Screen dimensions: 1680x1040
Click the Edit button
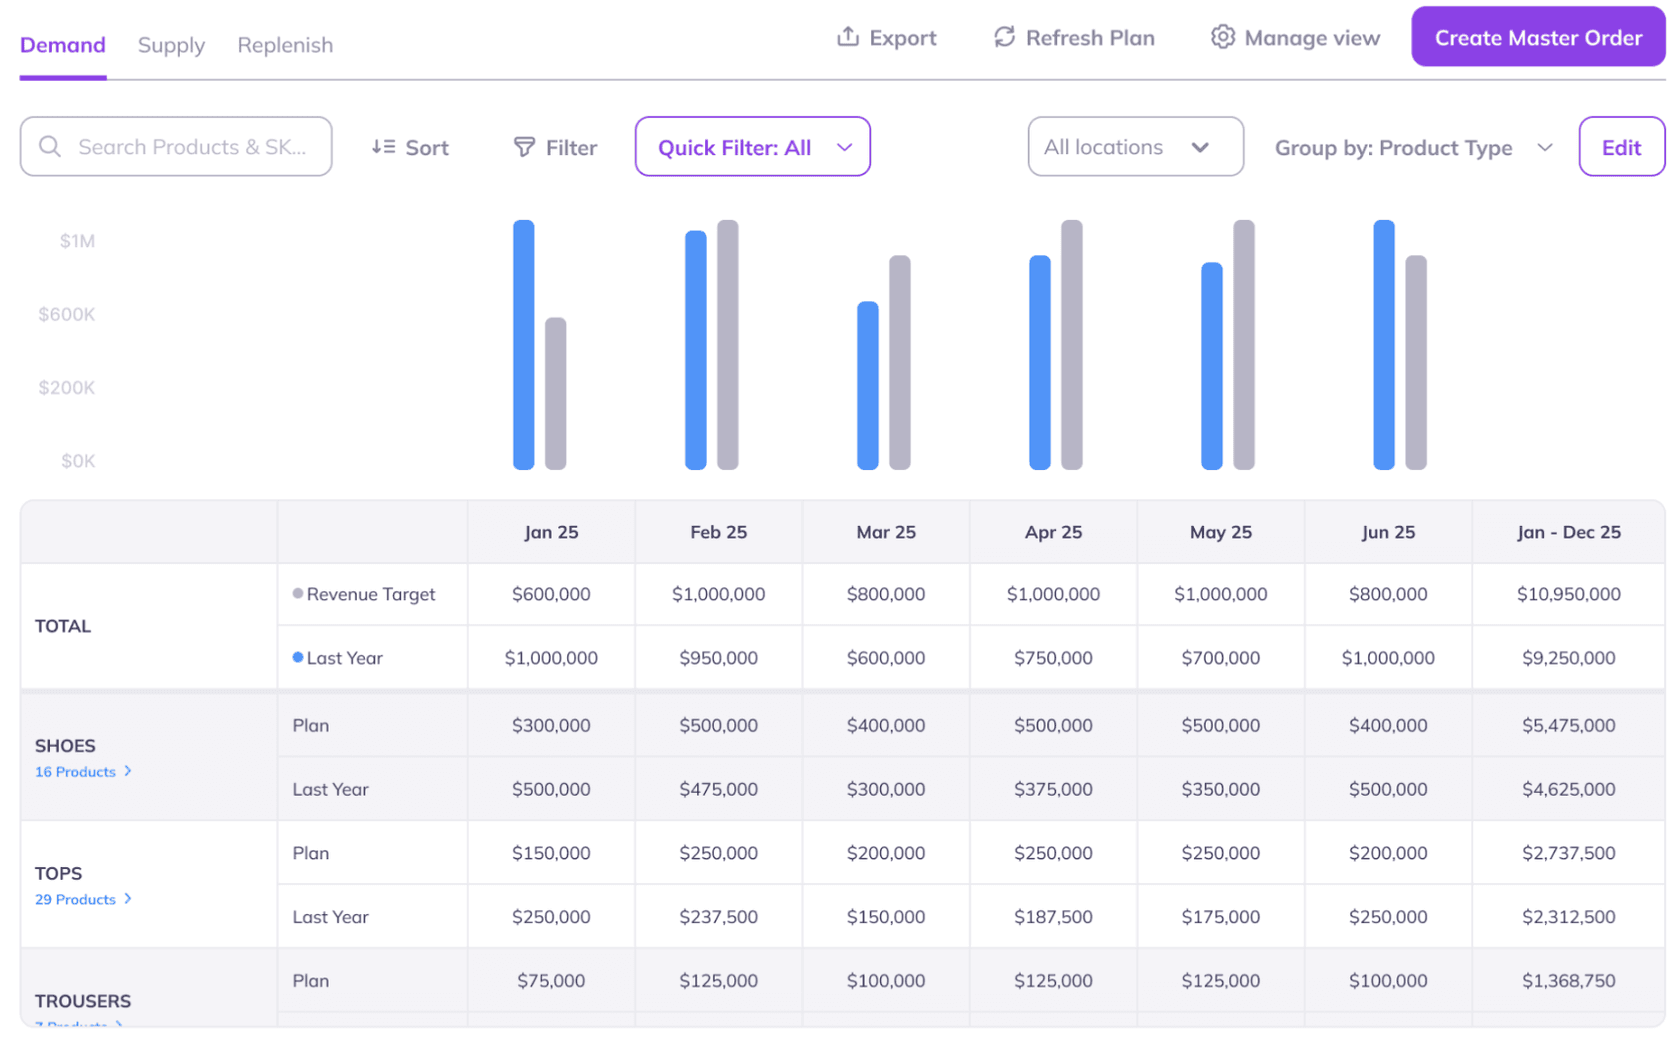[1621, 147]
